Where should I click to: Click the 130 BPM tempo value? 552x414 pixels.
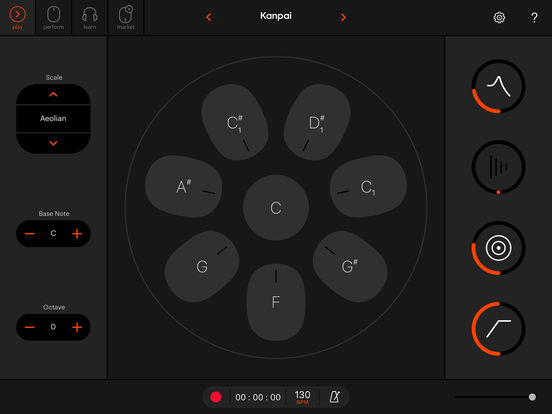pos(302,397)
